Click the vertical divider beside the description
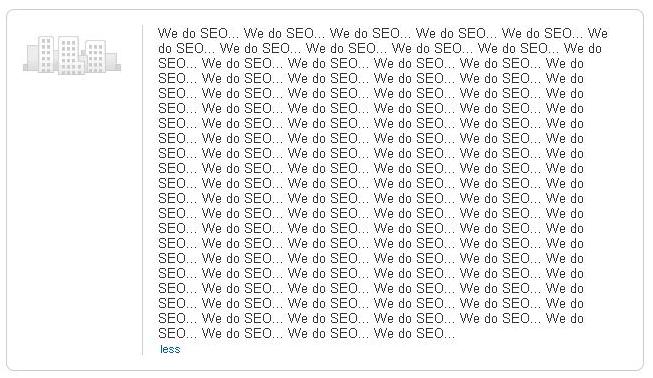Screen dimensions: 653x378 pos(142,190)
